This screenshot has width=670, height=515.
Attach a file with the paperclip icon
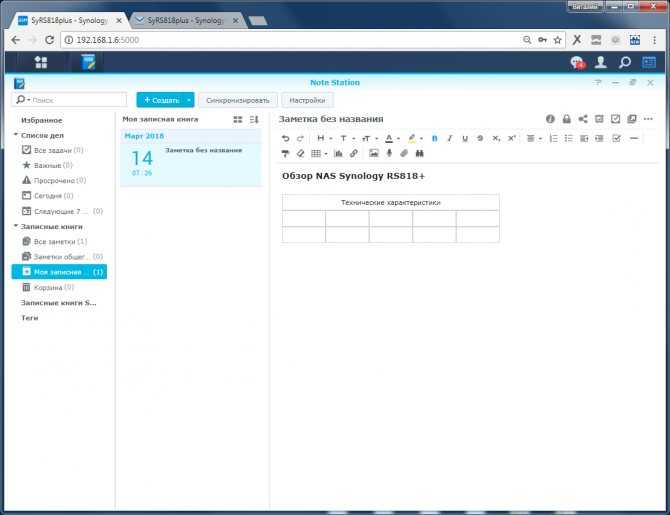point(404,153)
